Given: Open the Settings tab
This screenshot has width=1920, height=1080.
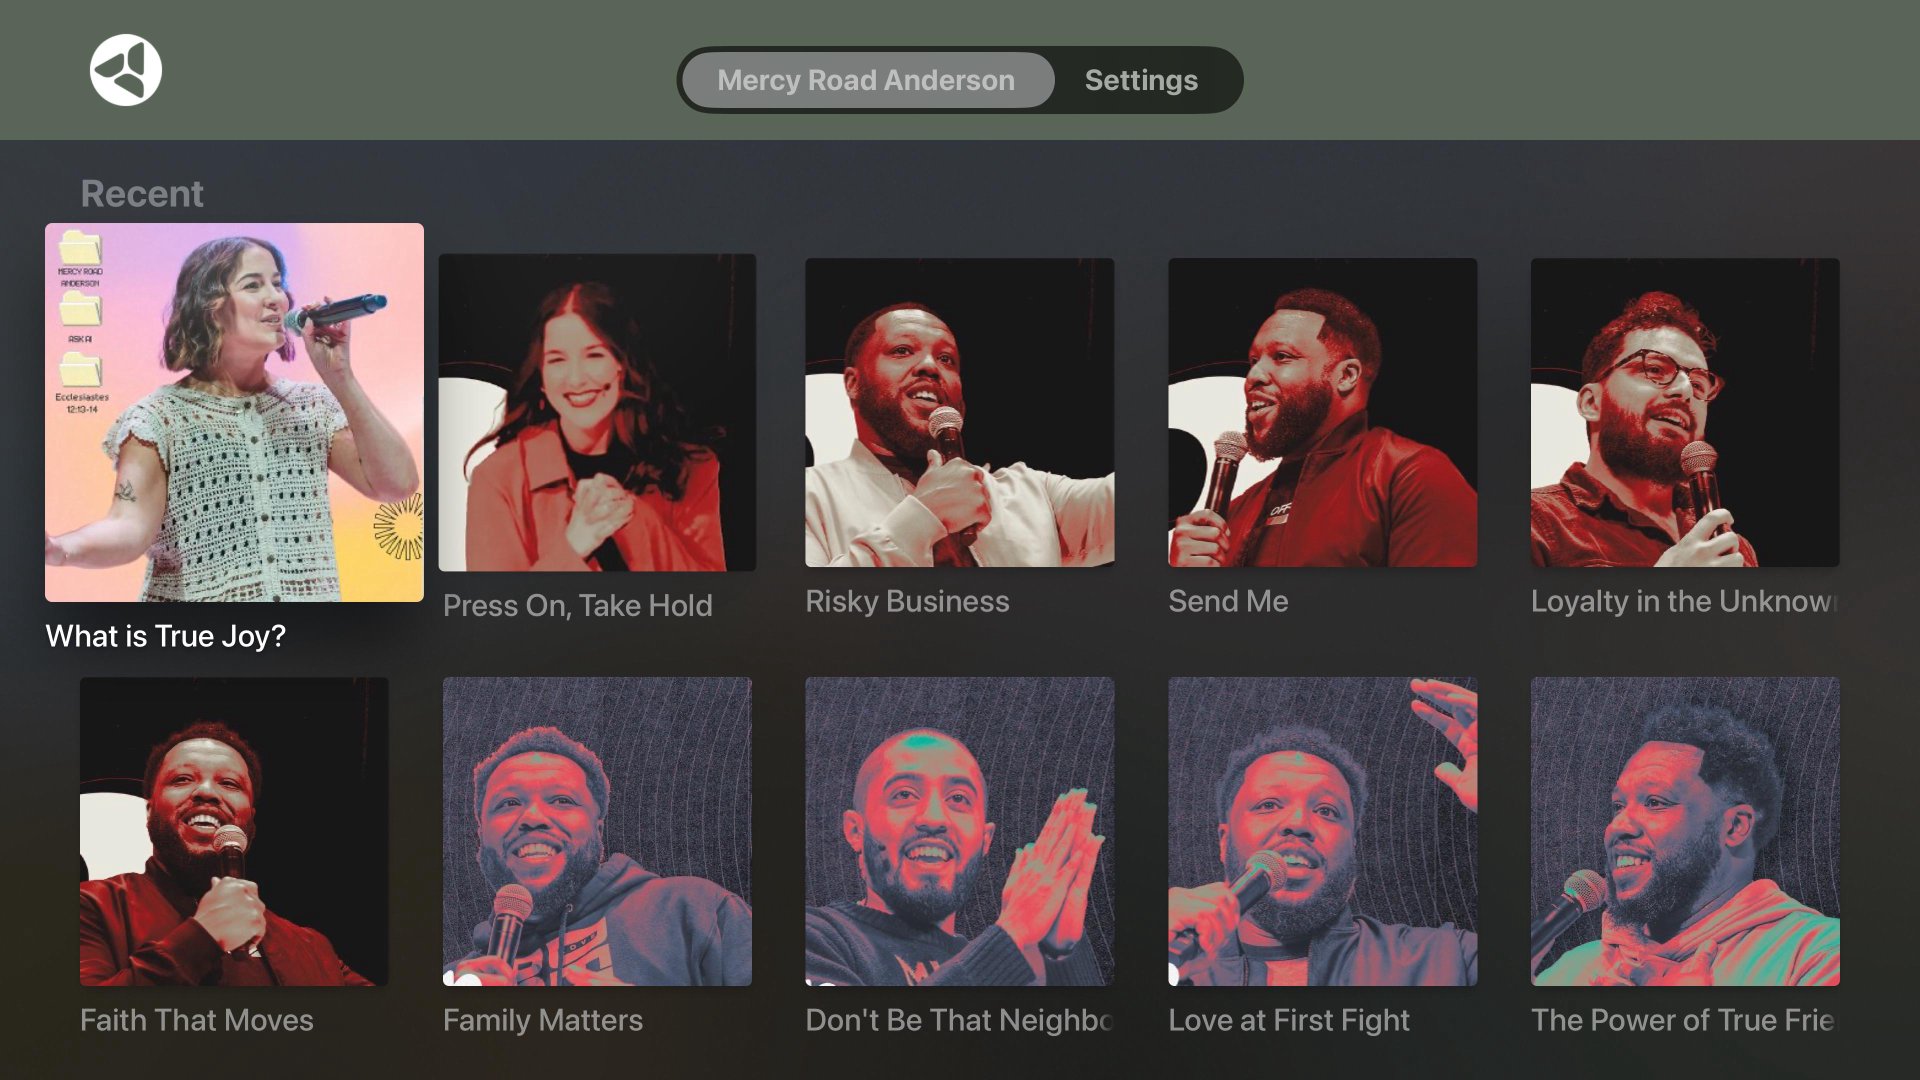Looking at the screenshot, I should pyautogui.click(x=1141, y=80).
